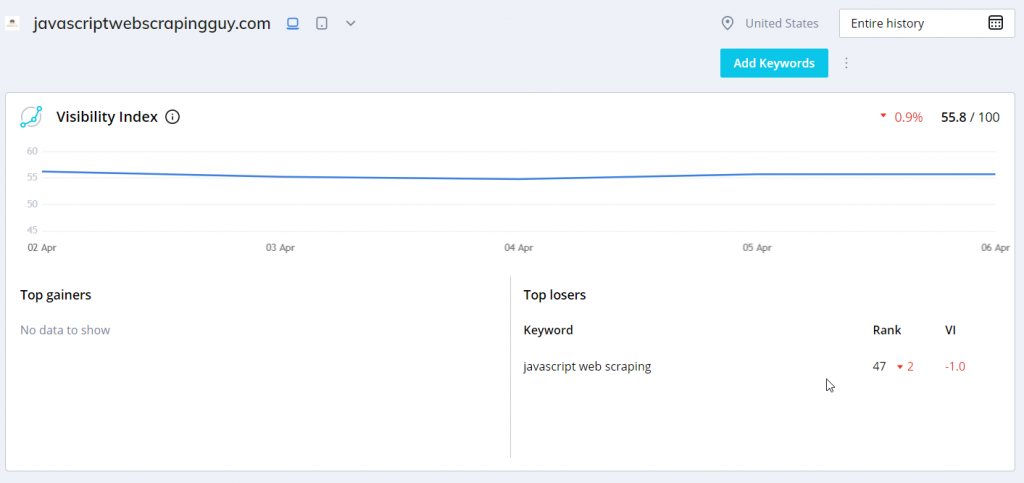Expand the device options chevron
Viewport: 1024px width, 483px height.
click(351, 23)
